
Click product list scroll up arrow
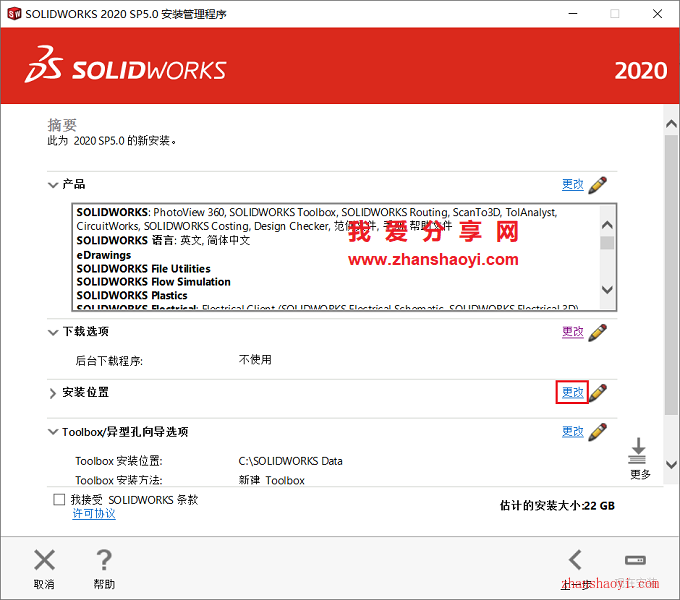click(607, 225)
